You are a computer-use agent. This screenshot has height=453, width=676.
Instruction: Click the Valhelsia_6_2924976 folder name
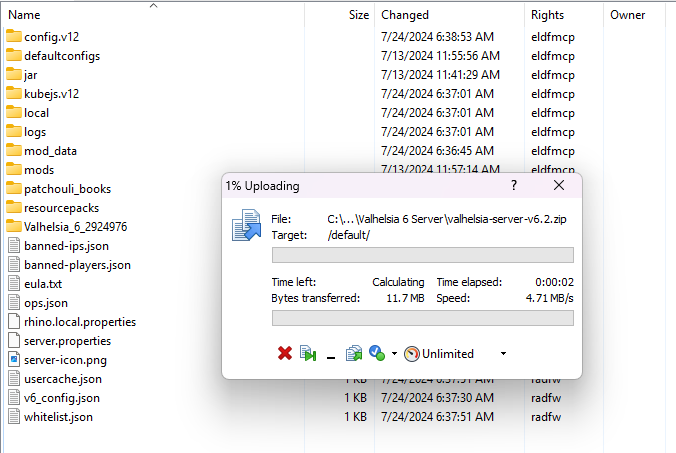tap(75, 227)
